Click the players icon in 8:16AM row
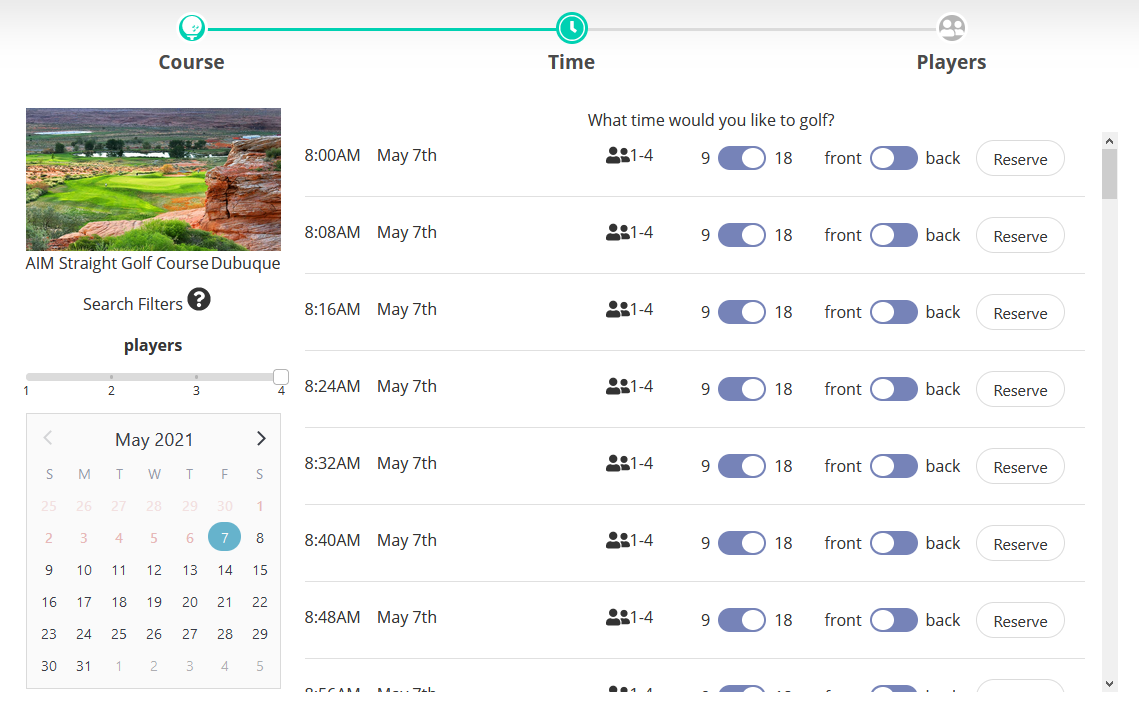The width and height of the screenshot is (1139, 721). point(617,309)
